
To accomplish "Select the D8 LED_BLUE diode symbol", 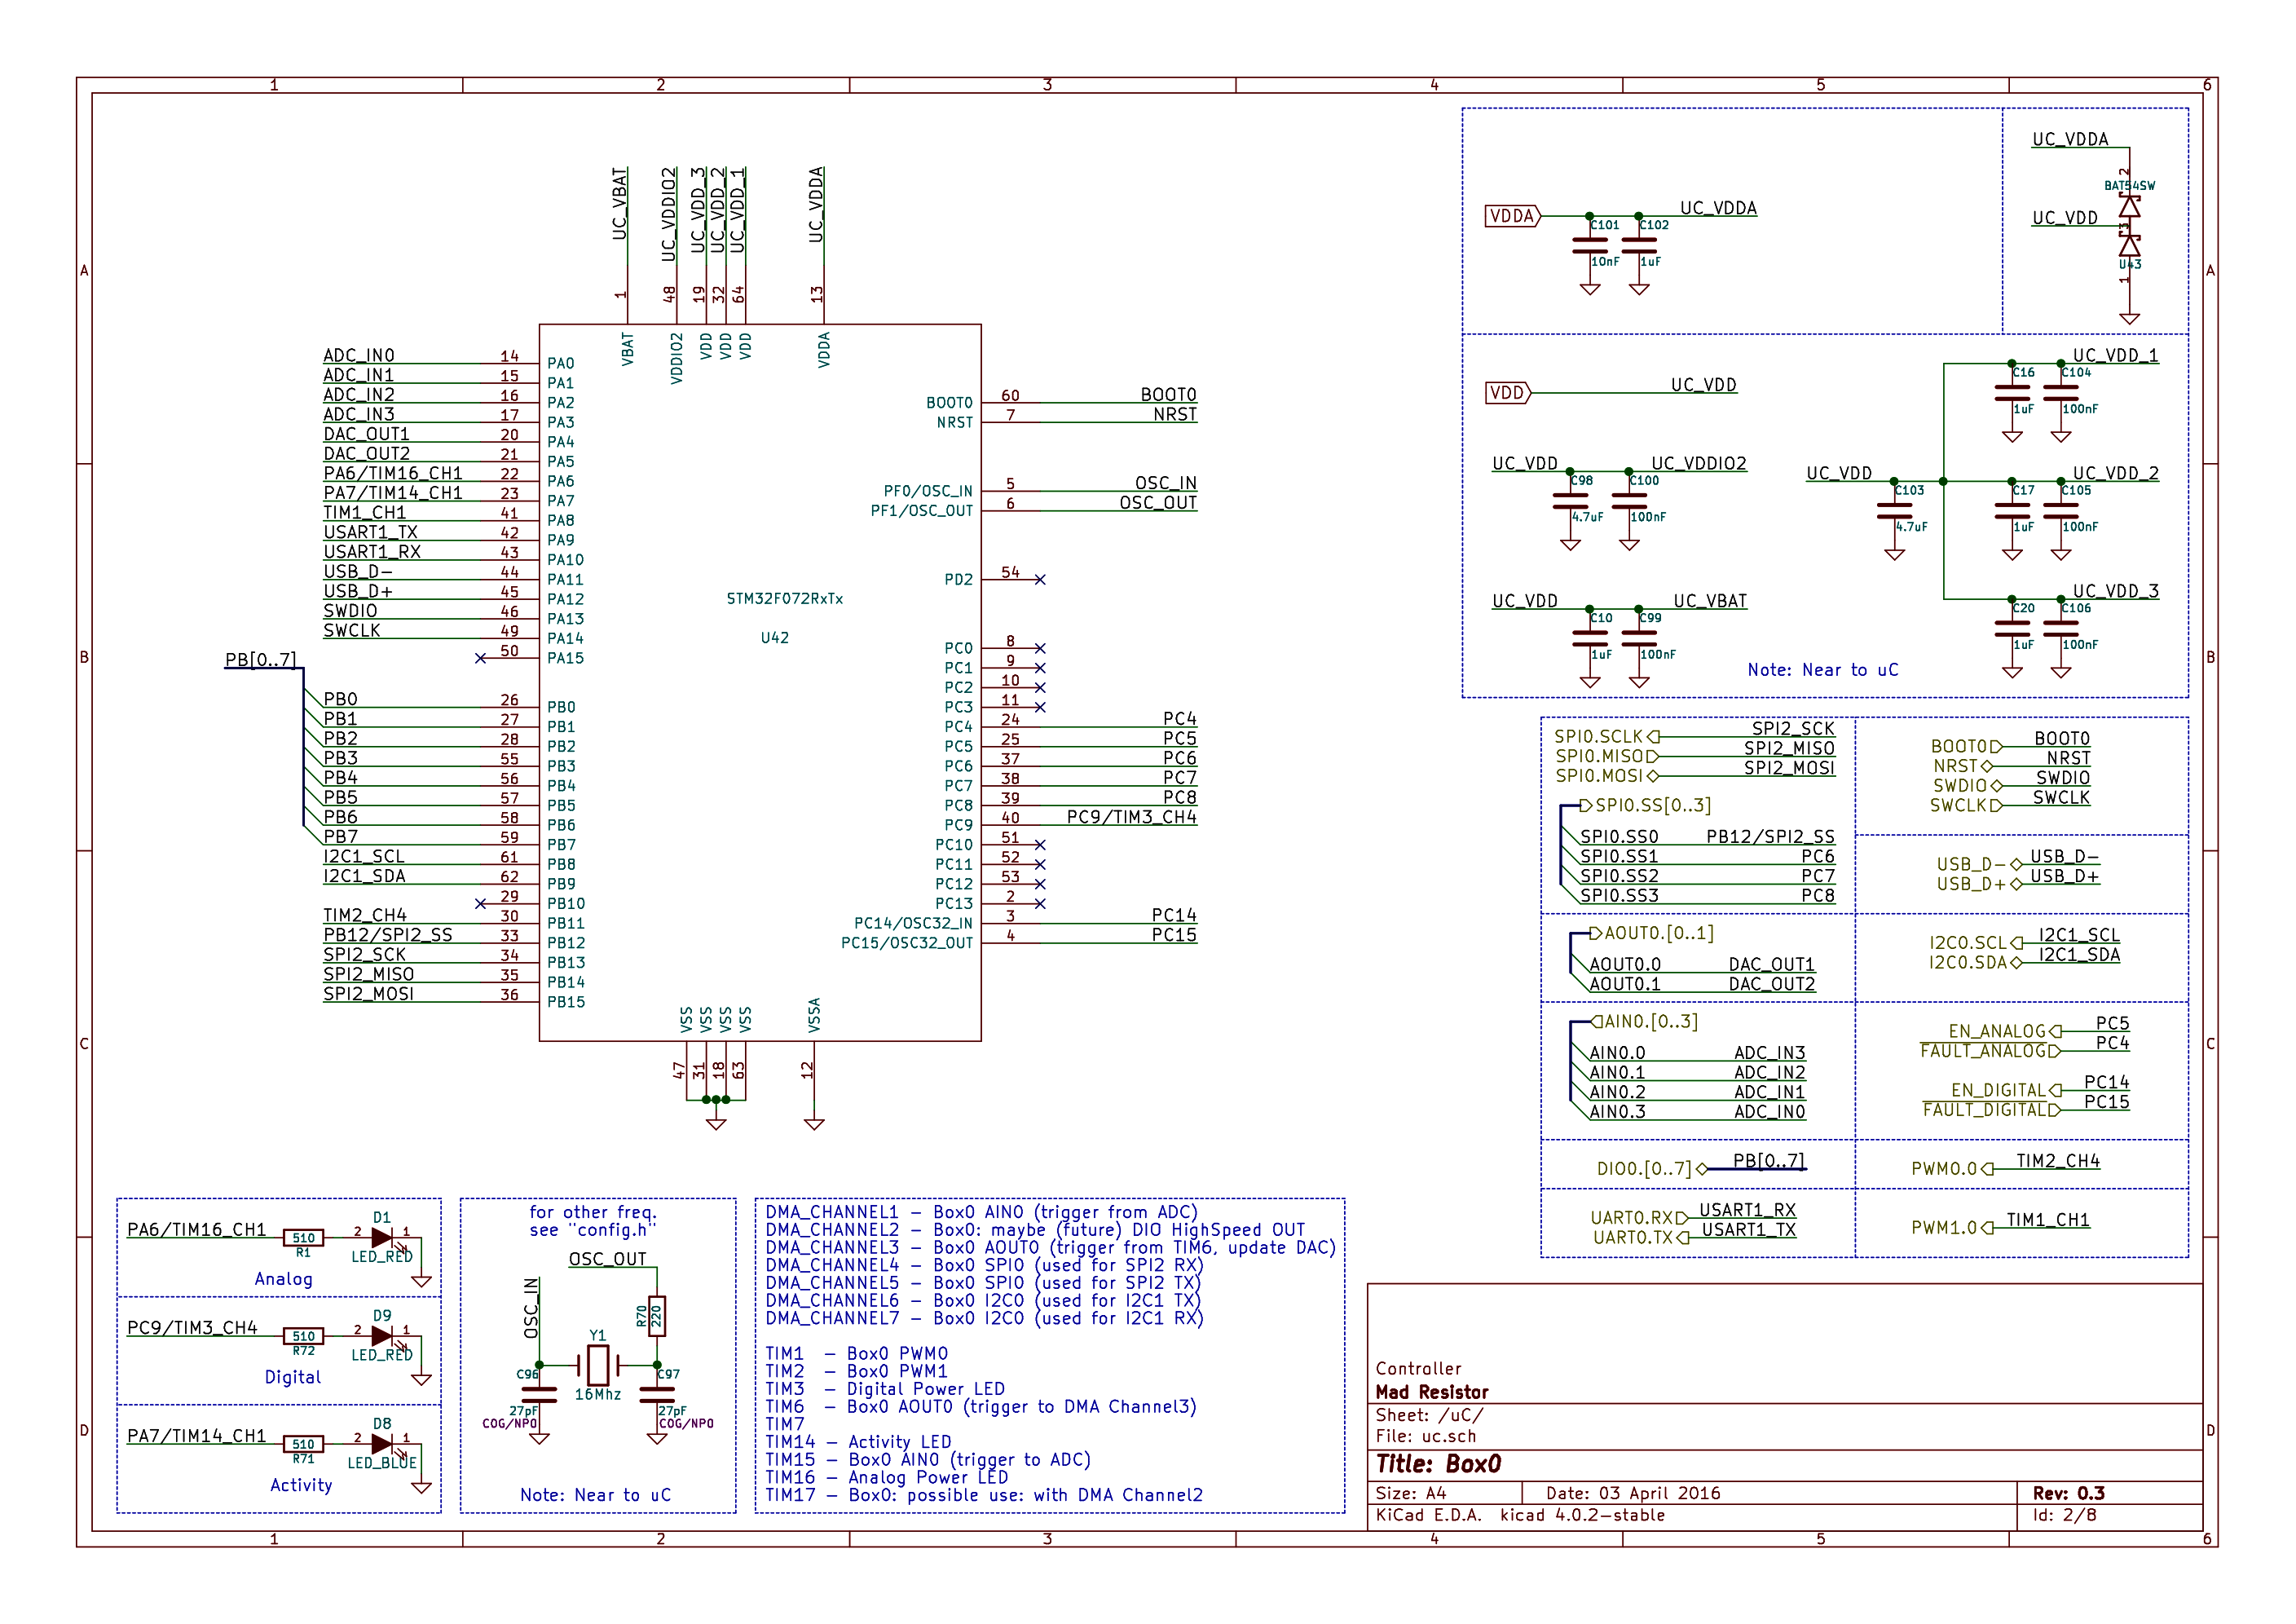I will [382, 1444].
